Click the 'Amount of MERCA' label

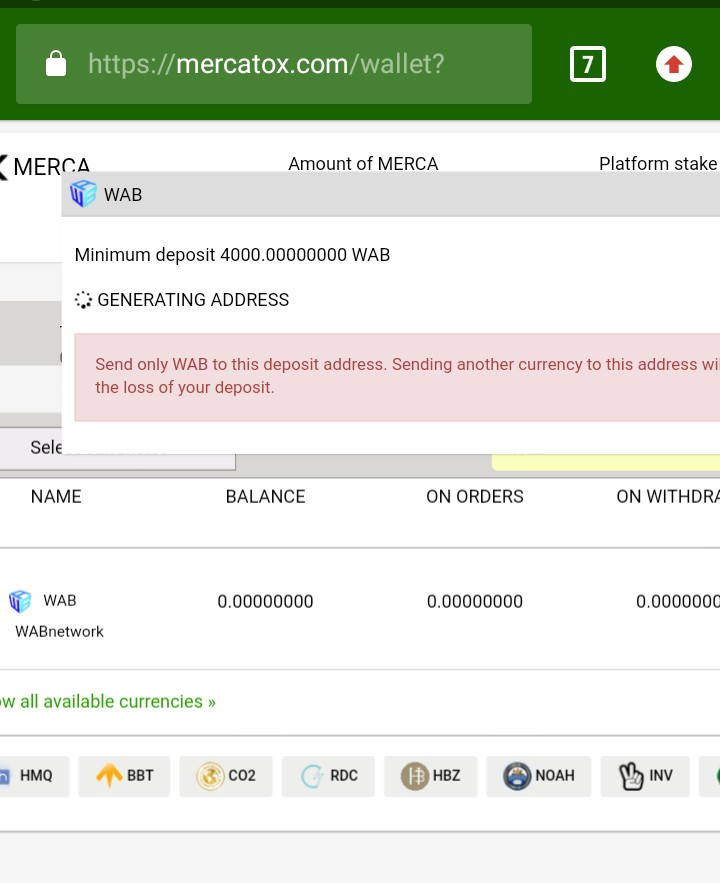pyautogui.click(x=363, y=164)
